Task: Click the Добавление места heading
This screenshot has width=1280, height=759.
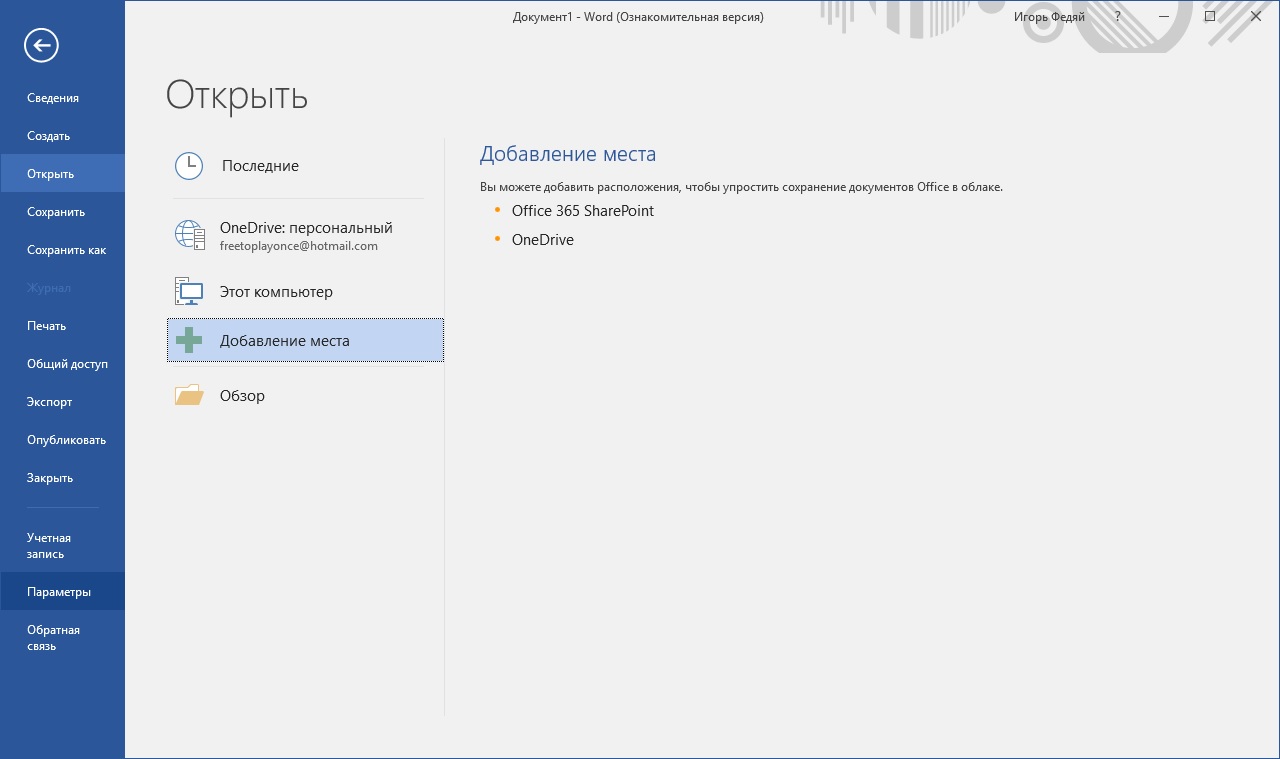Action: [x=568, y=154]
